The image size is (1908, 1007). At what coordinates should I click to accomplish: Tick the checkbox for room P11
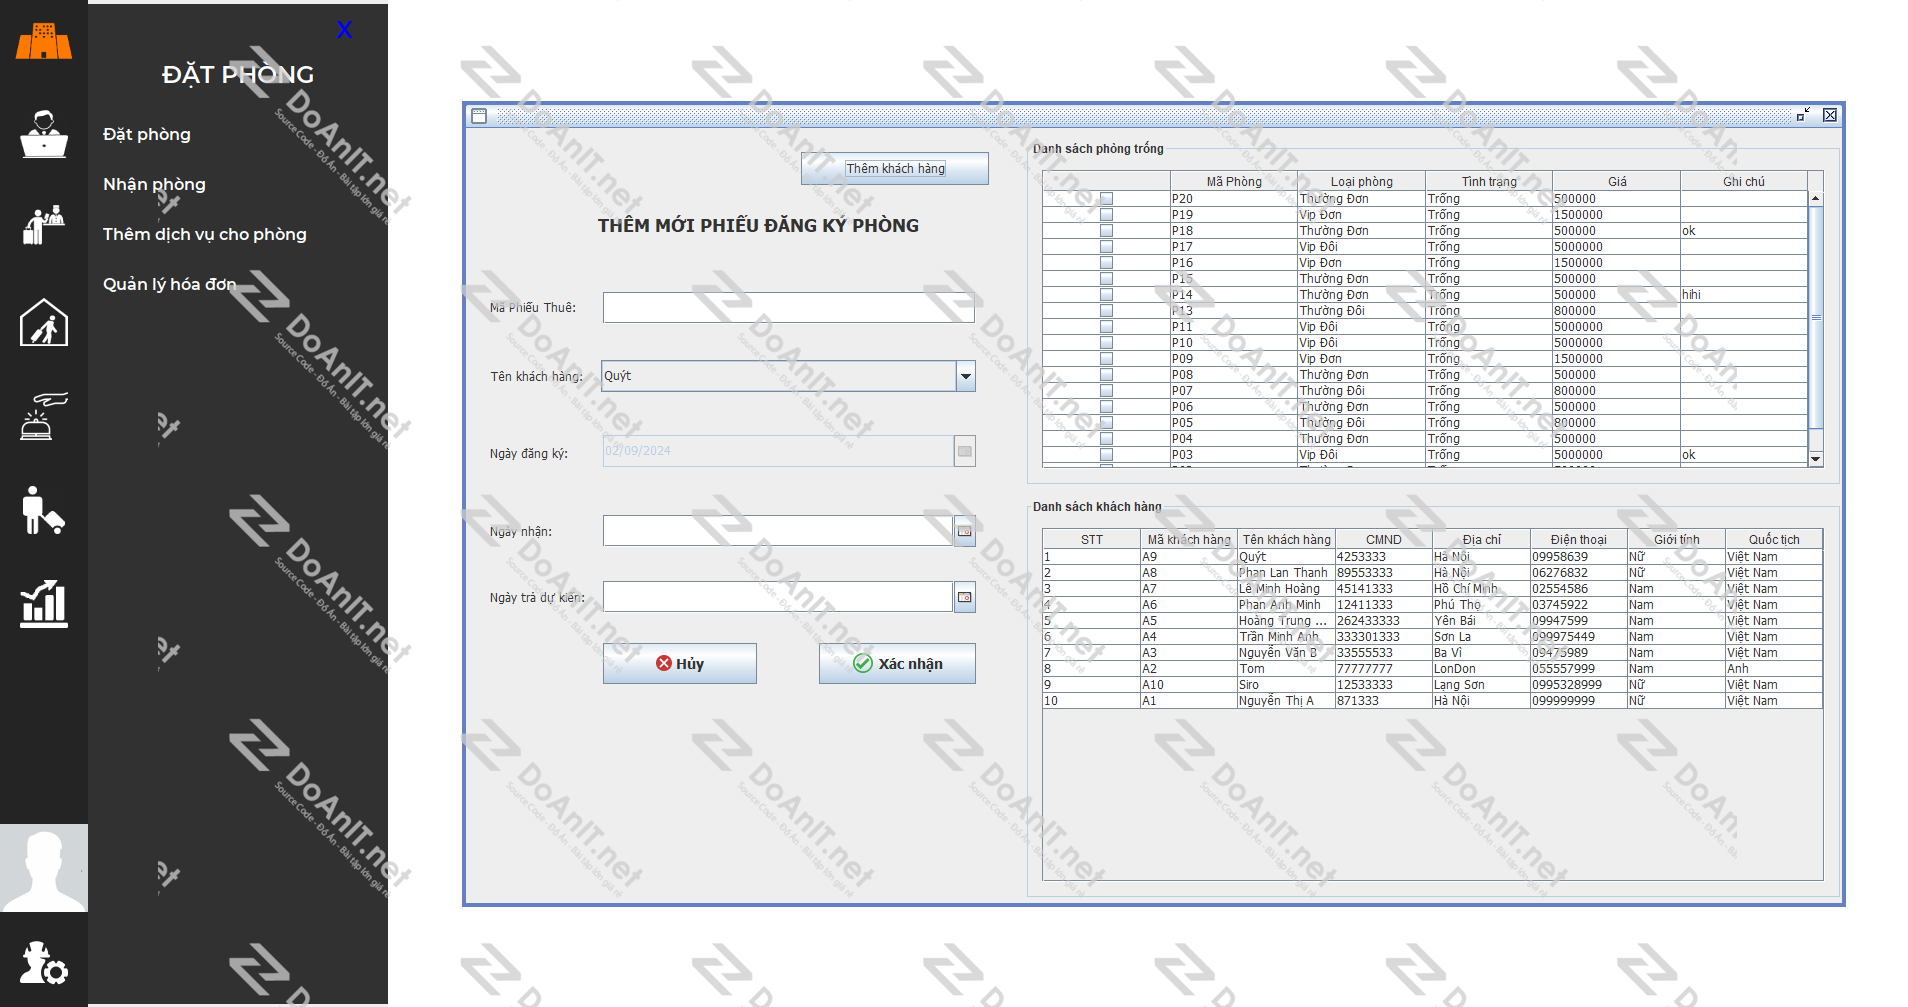point(1106,327)
